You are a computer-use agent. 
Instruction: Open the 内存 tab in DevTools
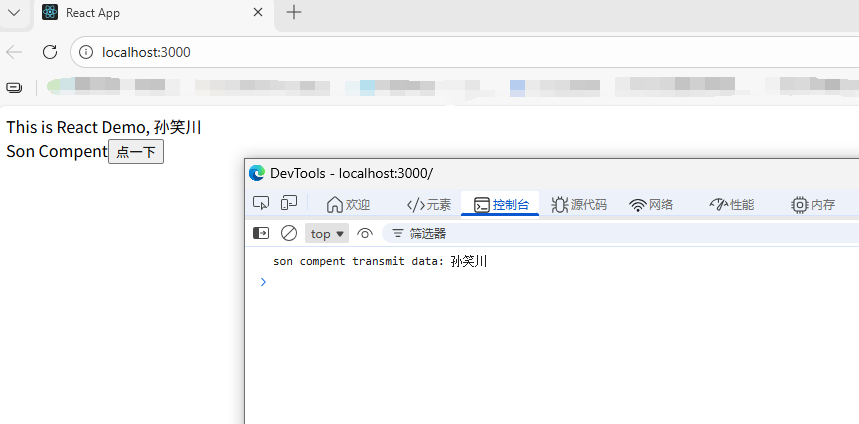pos(813,205)
